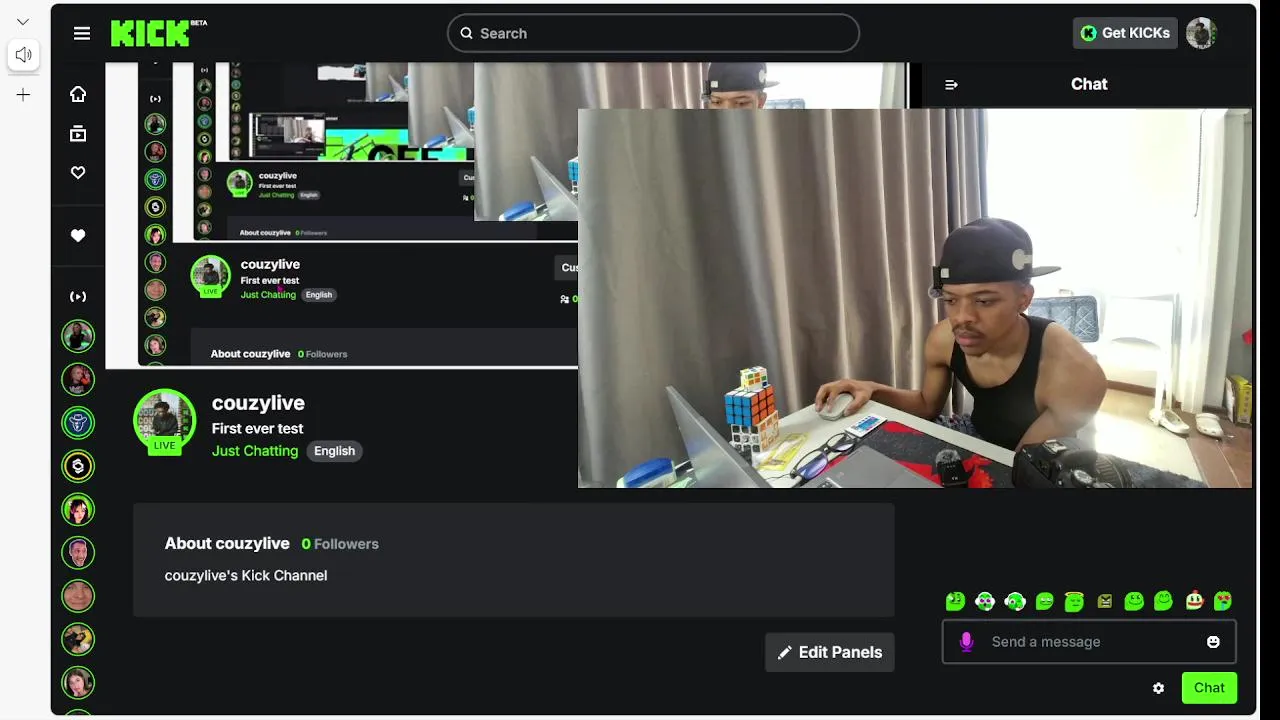This screenshot has height=720, width=1280.
Task: Toggle the browser sound speaker icon
Action: tap(23, 55)
